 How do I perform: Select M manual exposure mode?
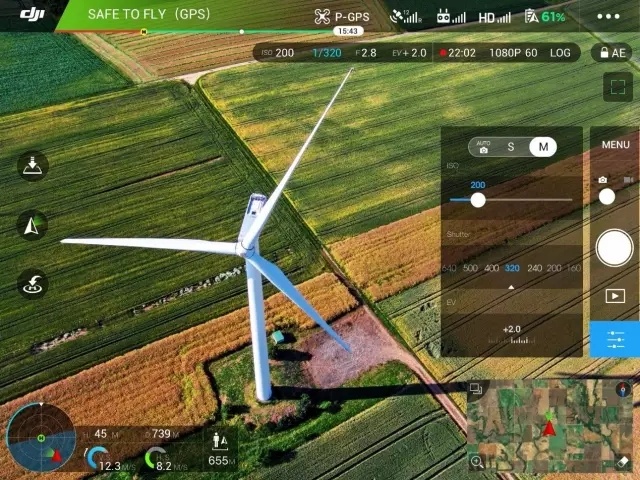click(543, 147)
